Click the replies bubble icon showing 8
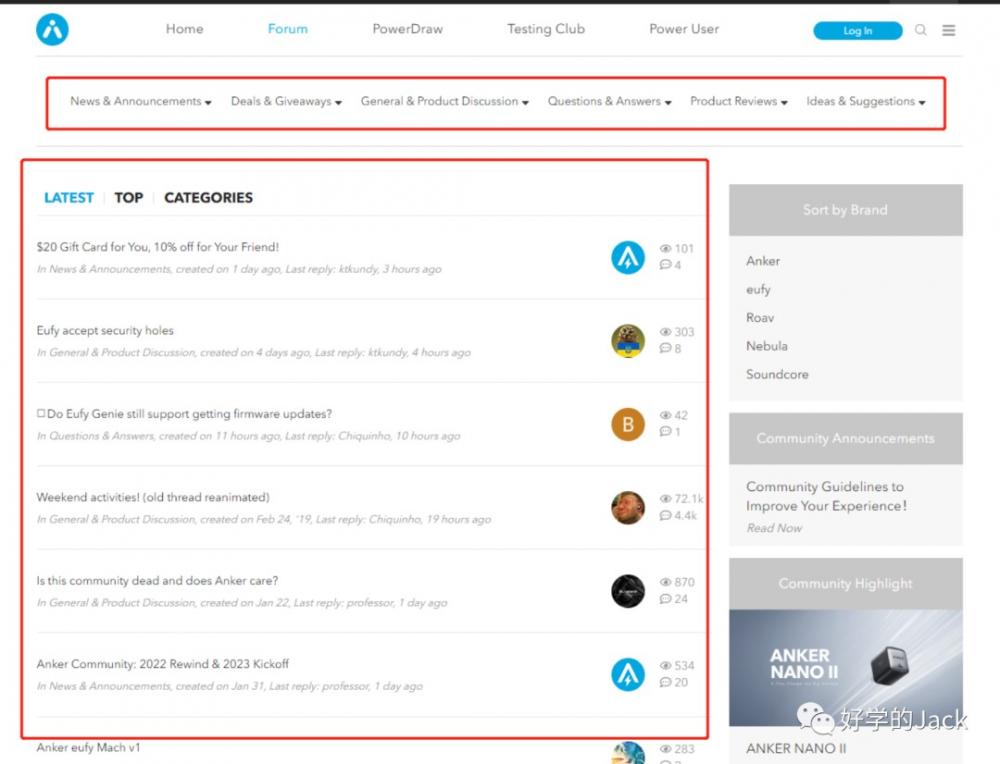Screen dimensions: 1000x764 tap(665, 348)
